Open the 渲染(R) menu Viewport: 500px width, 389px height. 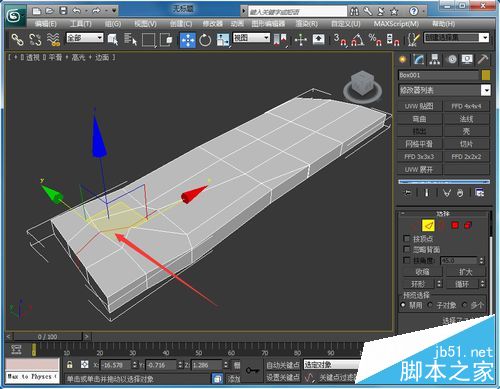[307, 24]
